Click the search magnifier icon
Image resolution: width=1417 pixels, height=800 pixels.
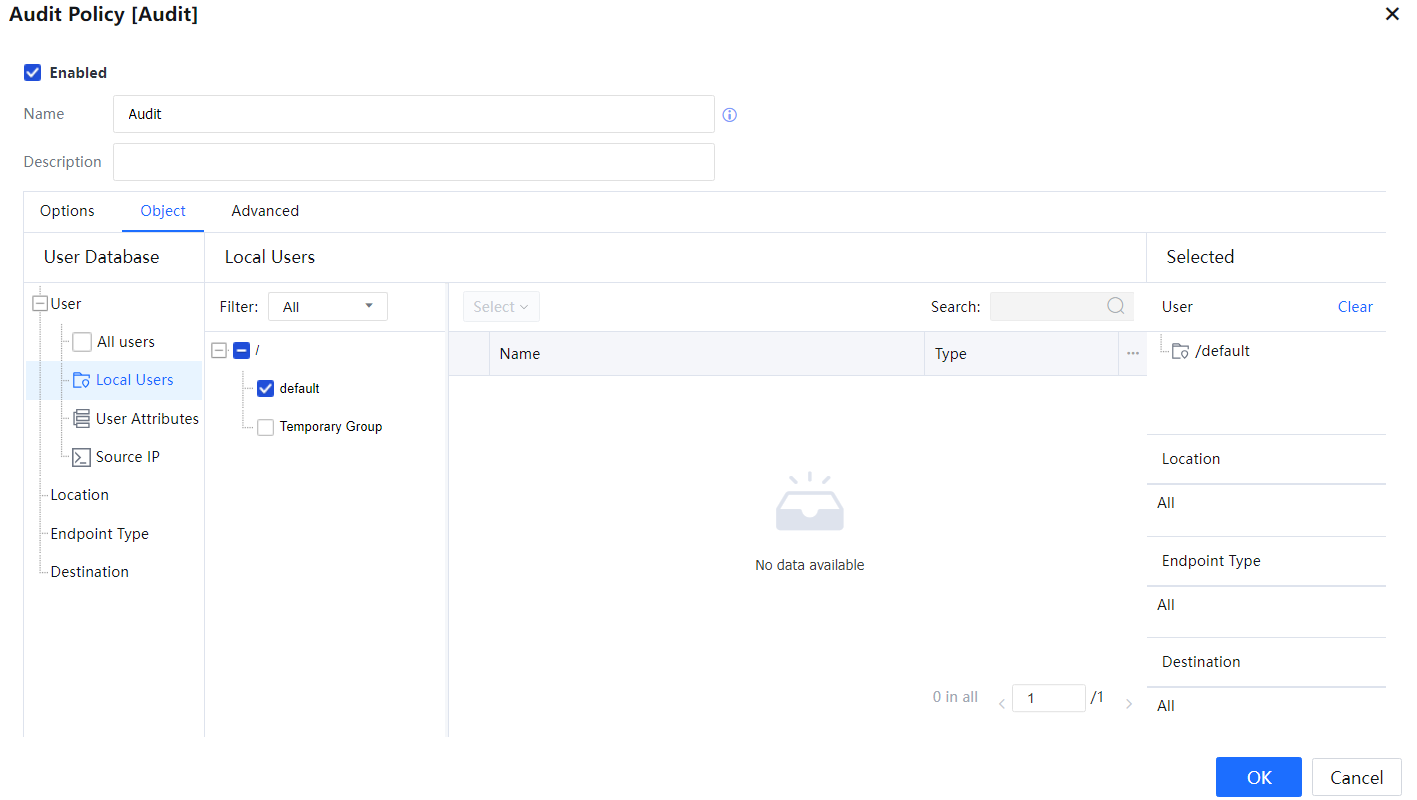1116,307
